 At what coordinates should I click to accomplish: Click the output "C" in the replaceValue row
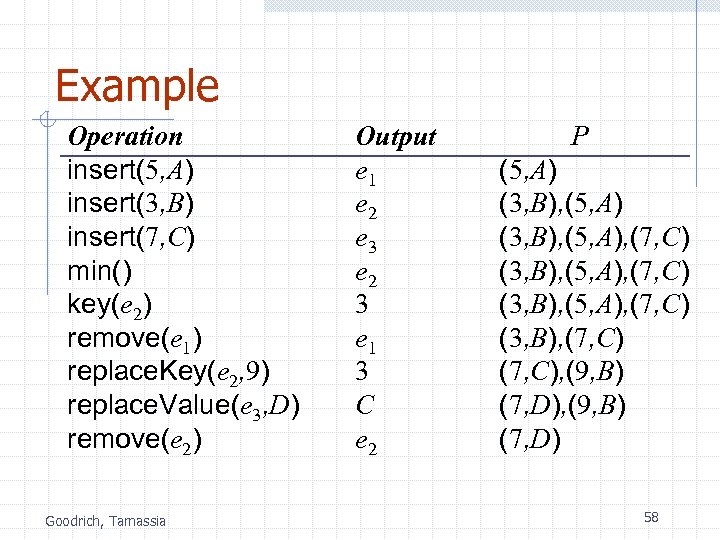[x=364, y=406]
